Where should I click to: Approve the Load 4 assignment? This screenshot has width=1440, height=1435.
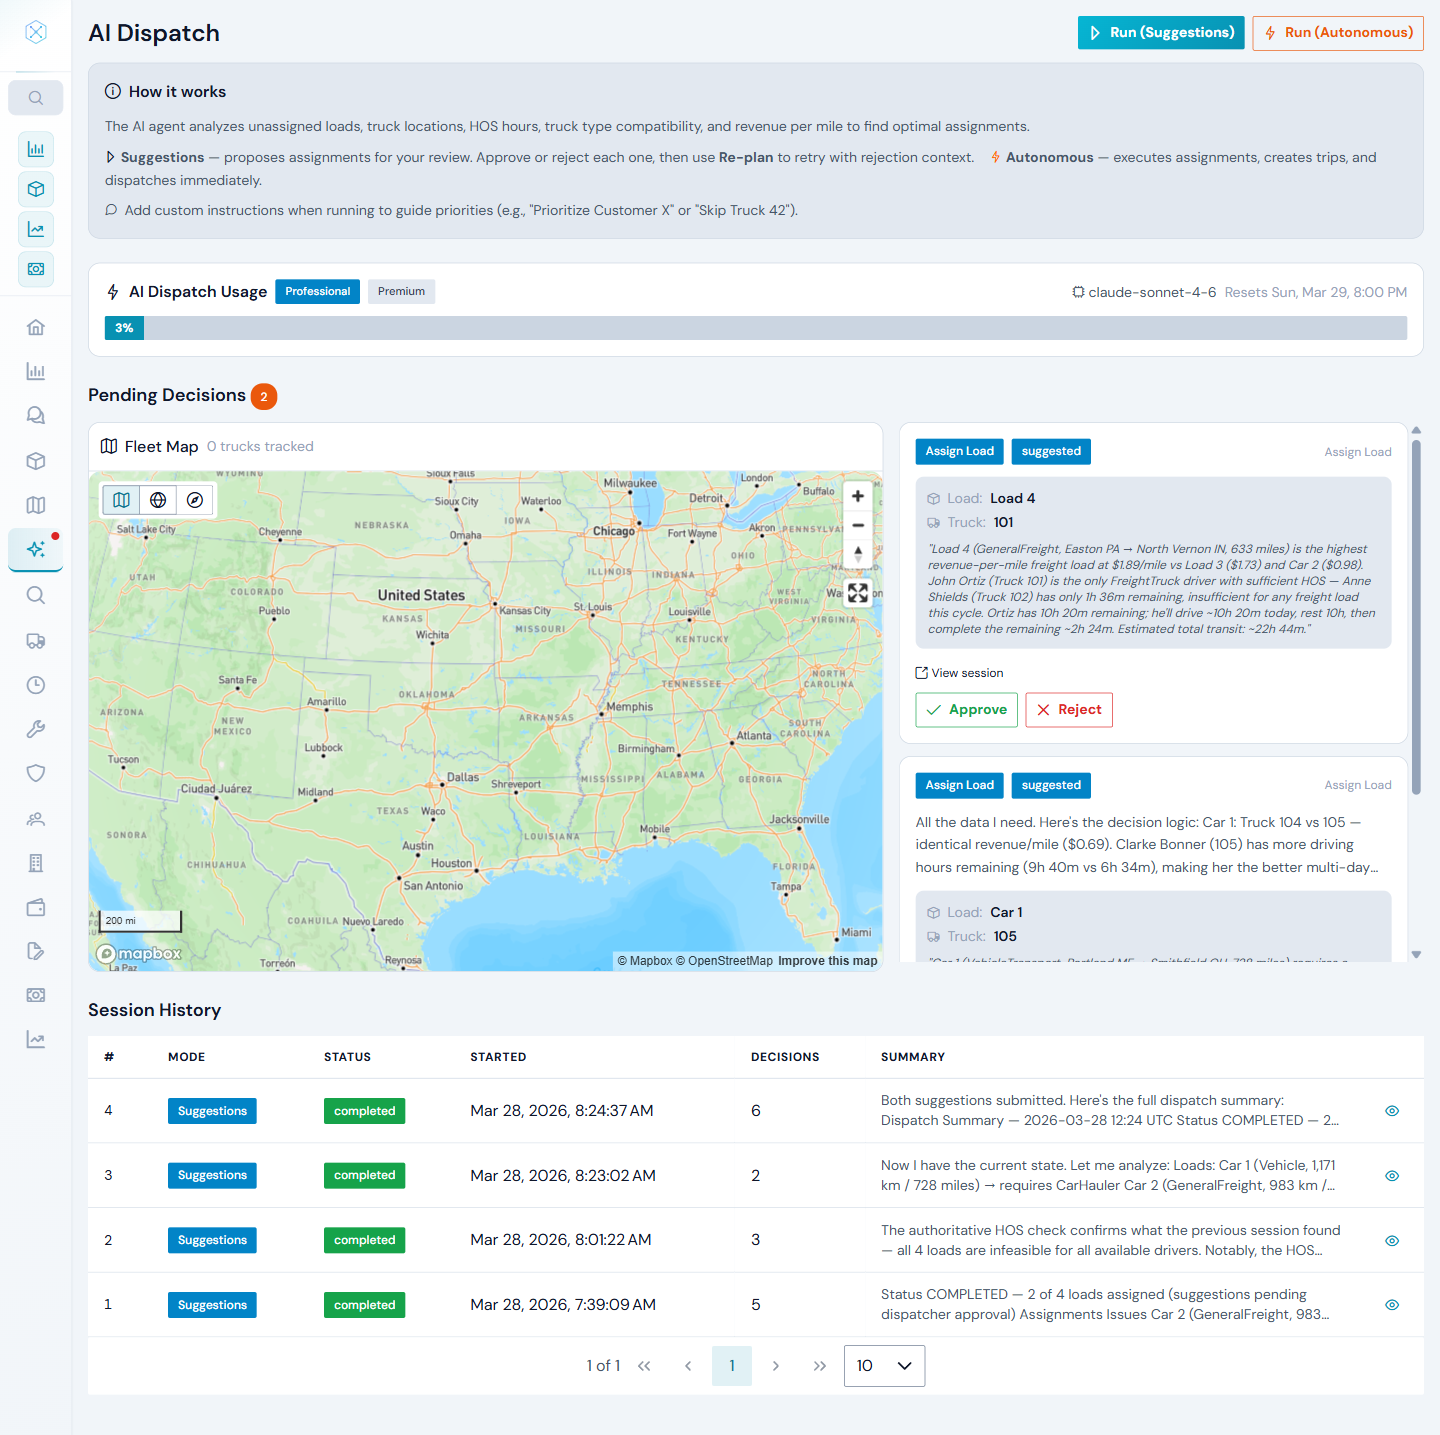tap(966, 710)
